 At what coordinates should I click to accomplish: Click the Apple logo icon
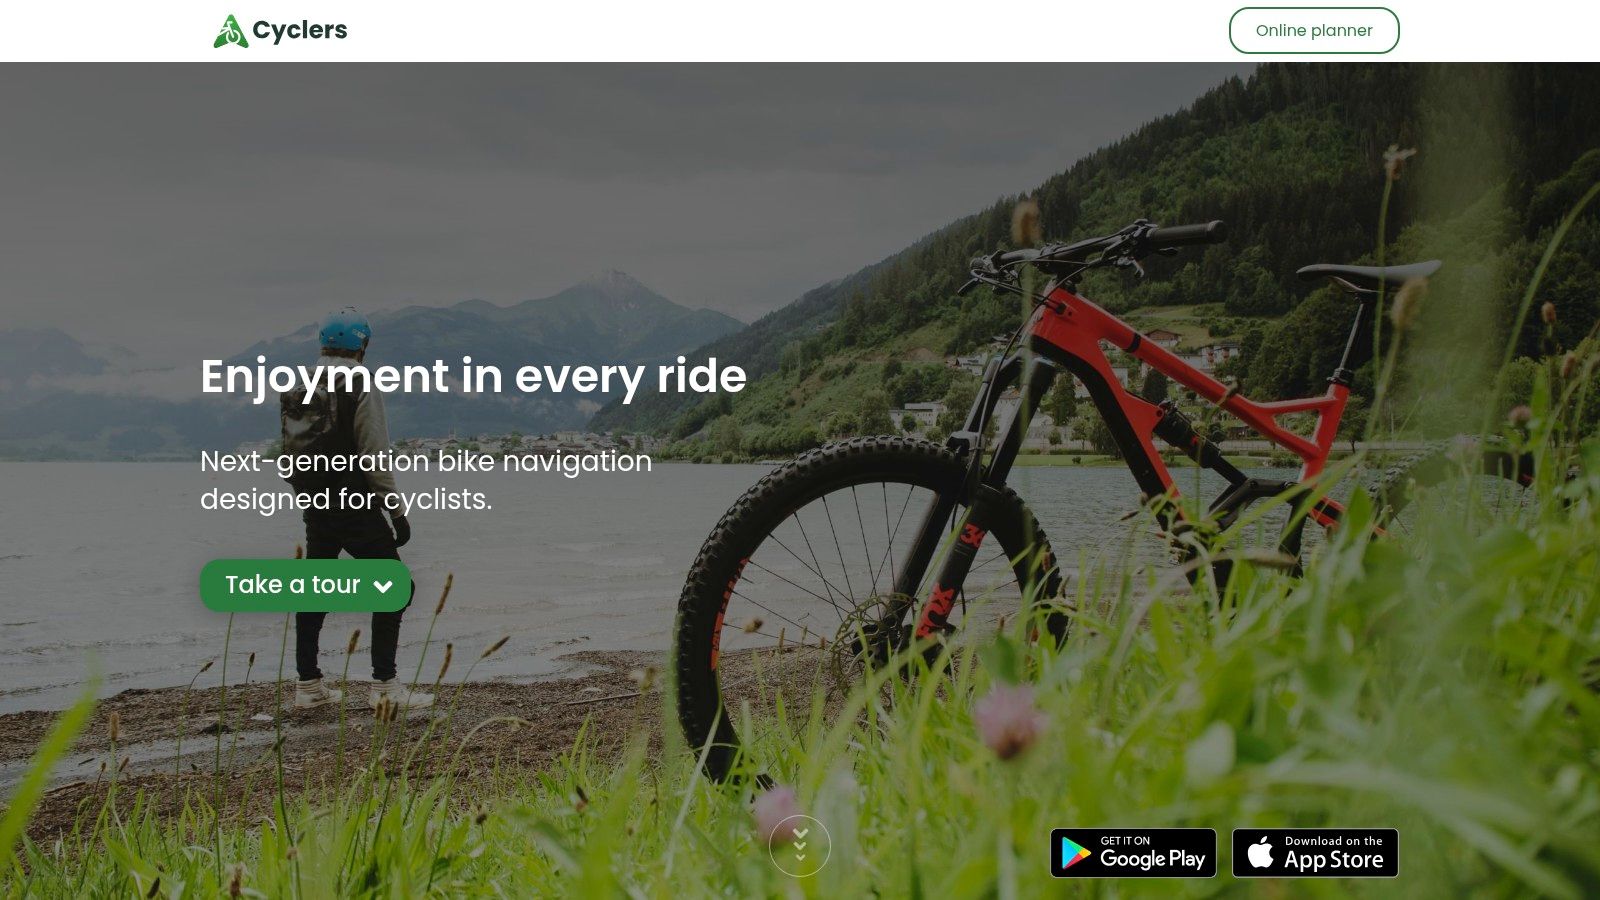pos(1261,852)
